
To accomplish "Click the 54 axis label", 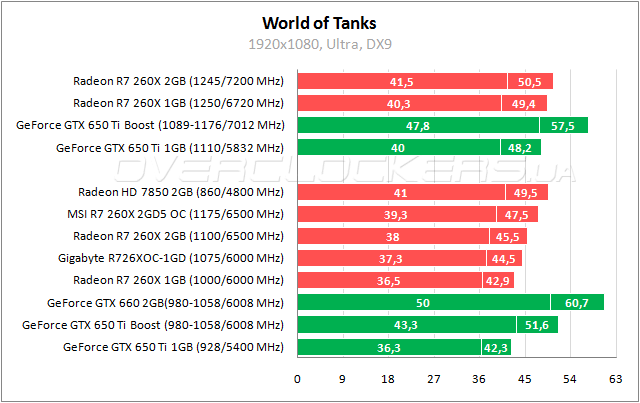I will 570,379.
